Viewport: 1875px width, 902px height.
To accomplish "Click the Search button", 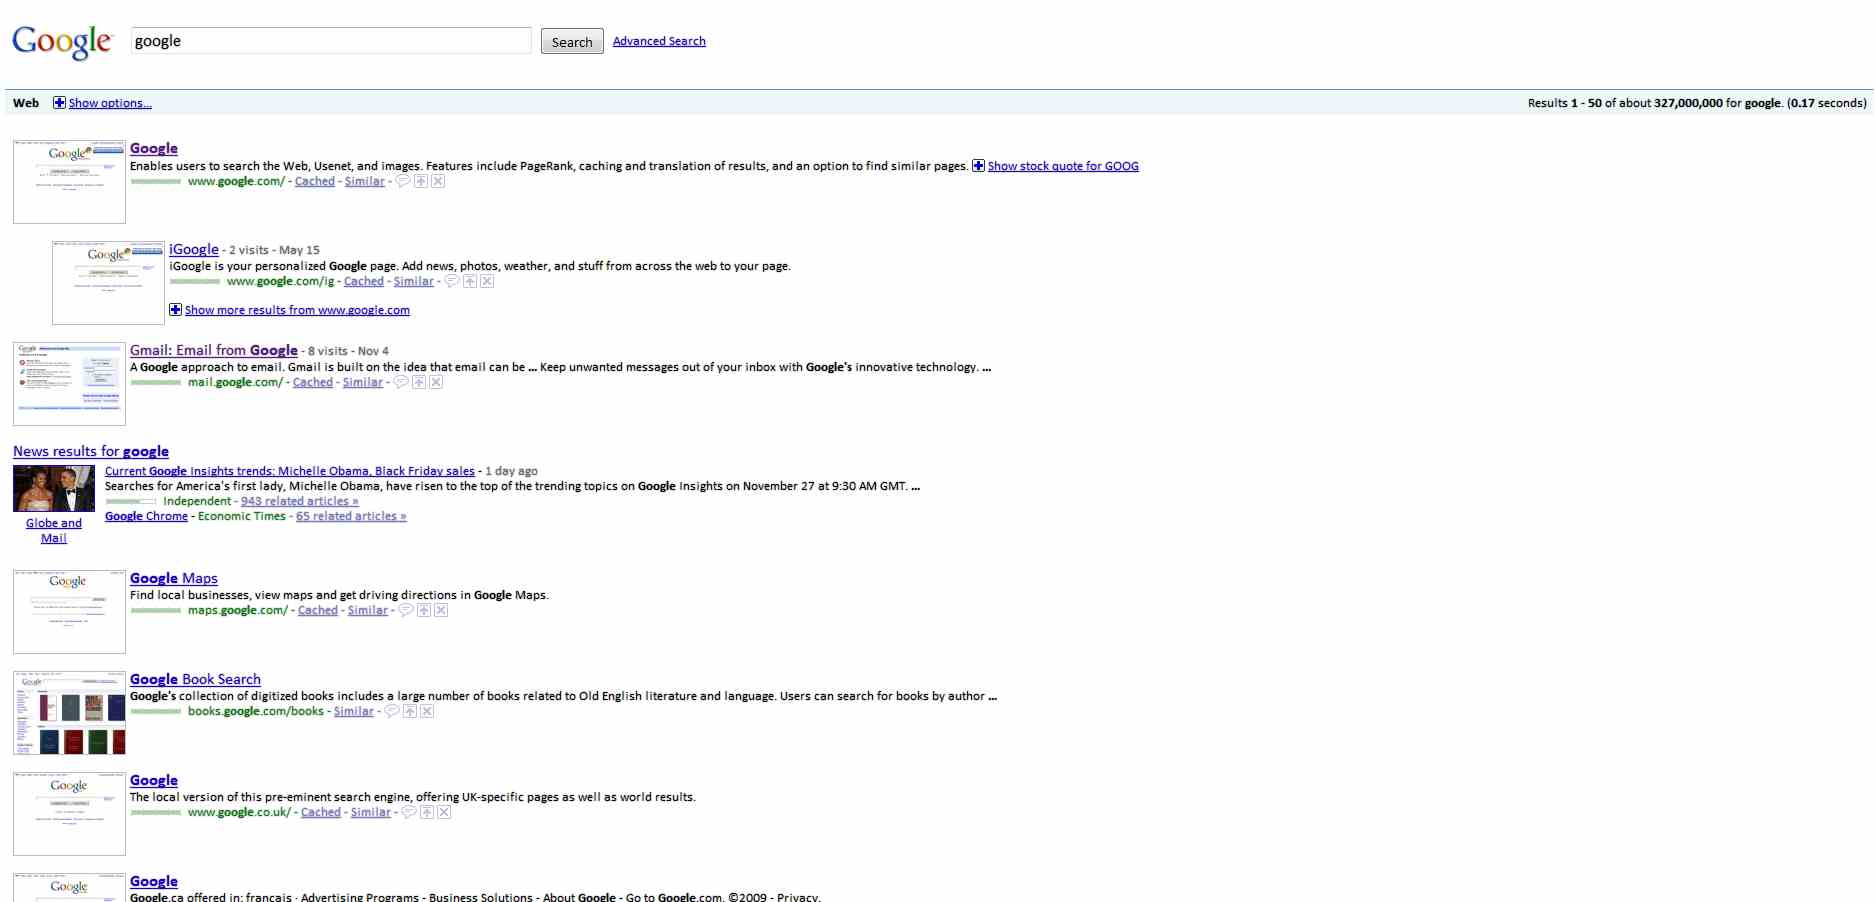I will click(x=571, y=41).
